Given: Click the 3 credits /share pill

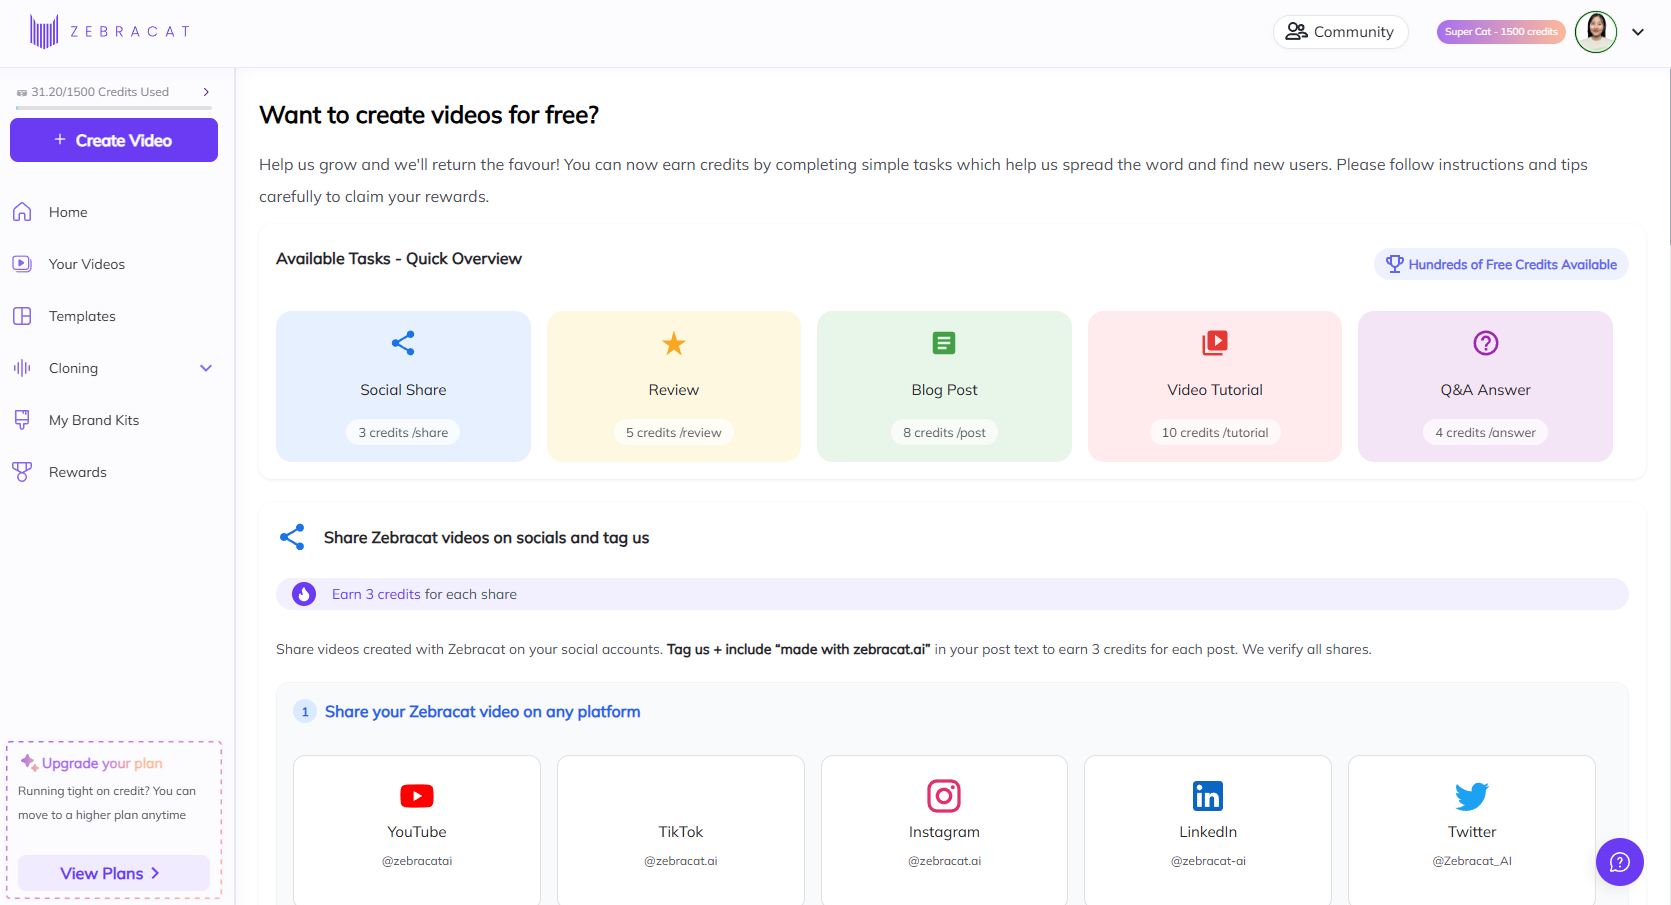Looking at the screenshot, I should (x=403, y=432).
